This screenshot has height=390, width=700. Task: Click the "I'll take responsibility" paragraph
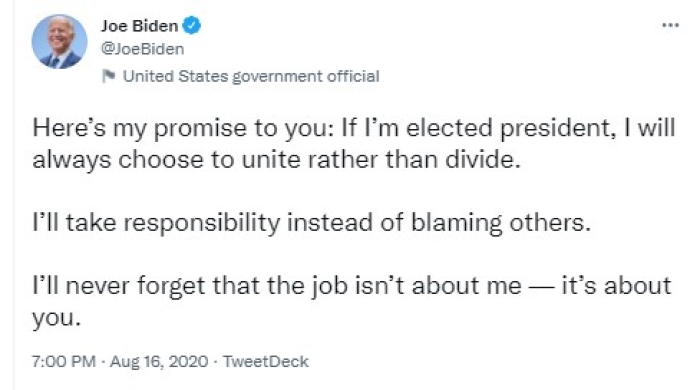point(312,223)
